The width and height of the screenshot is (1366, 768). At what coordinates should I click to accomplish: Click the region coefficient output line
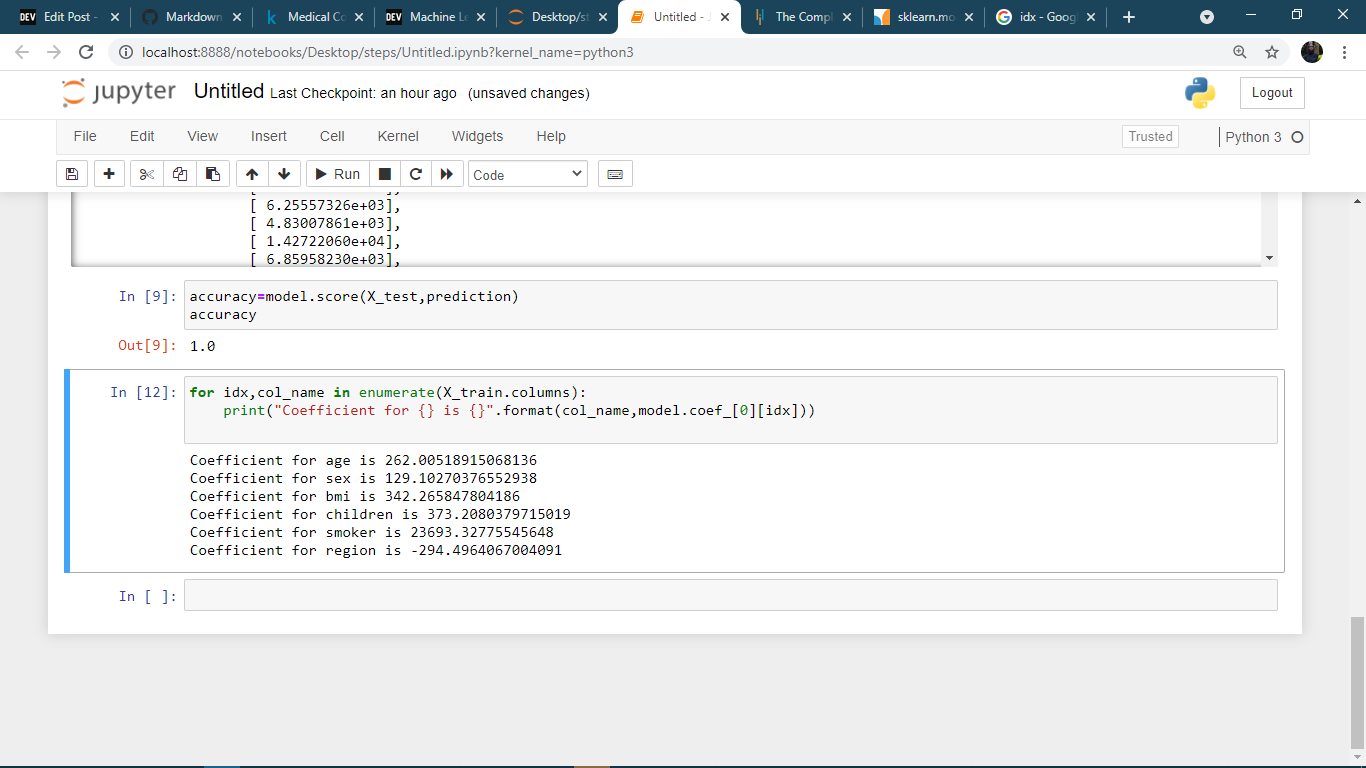coord(376,550)
